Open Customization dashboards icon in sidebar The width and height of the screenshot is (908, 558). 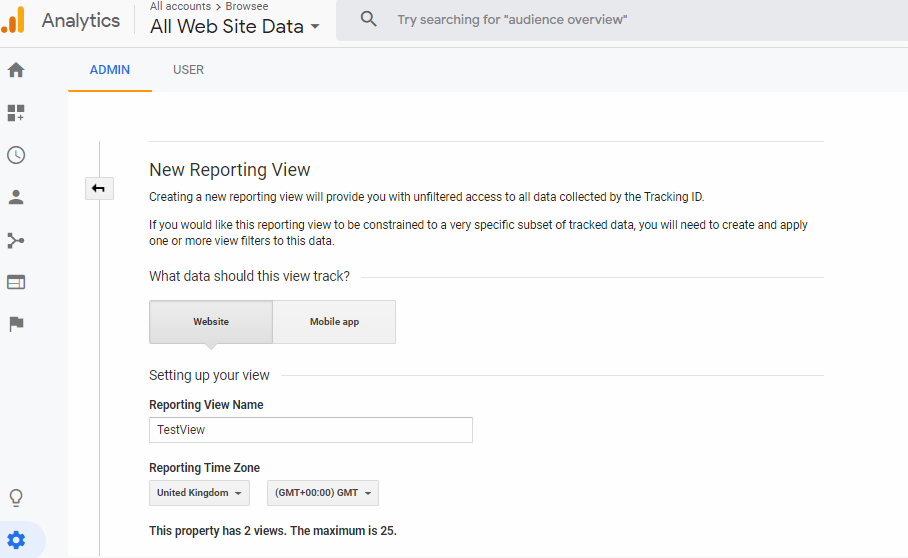pos(16,113)
